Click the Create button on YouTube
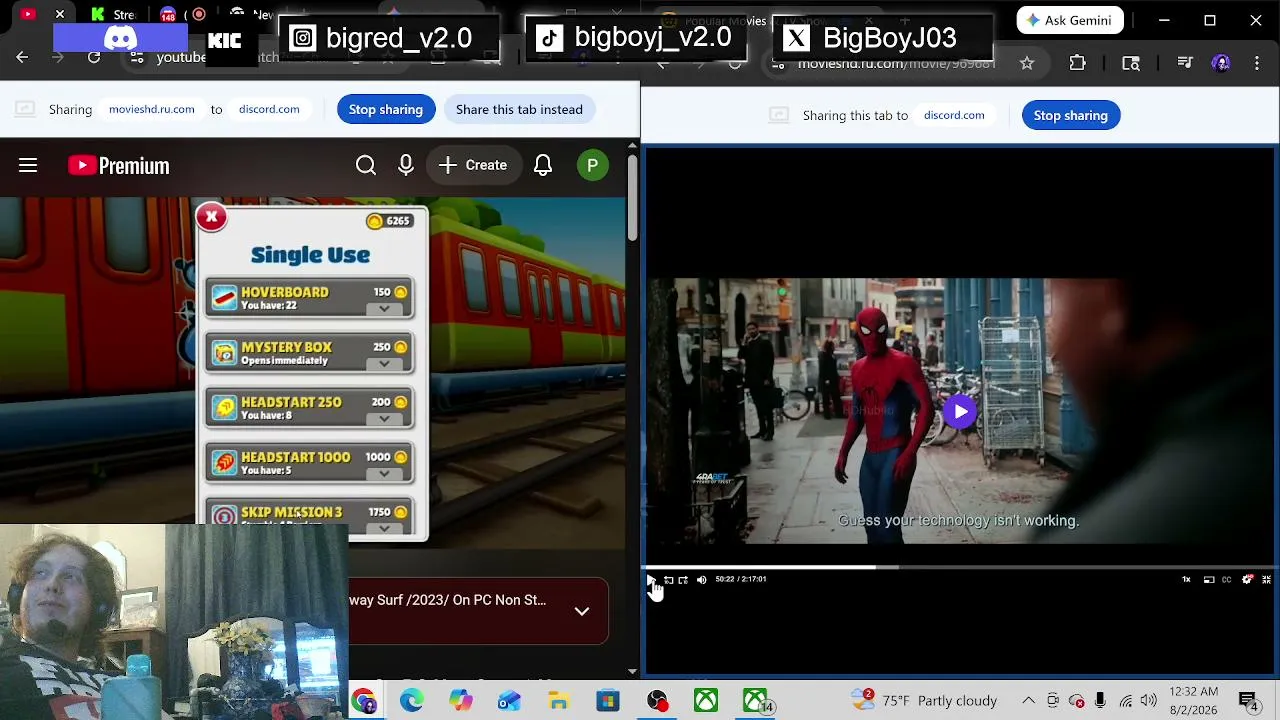This screenshot has height=720, width=1280. point(473,165)
